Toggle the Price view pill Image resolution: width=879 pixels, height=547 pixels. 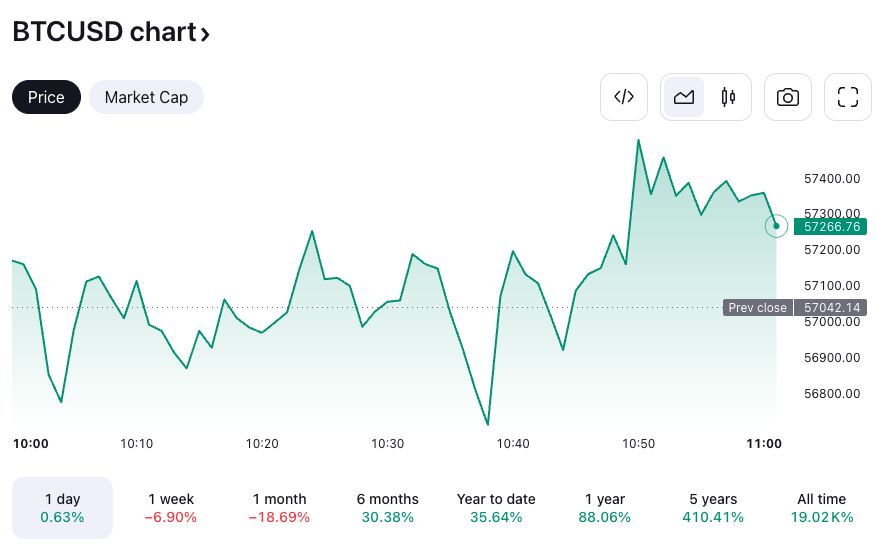[x=46, y=97]
